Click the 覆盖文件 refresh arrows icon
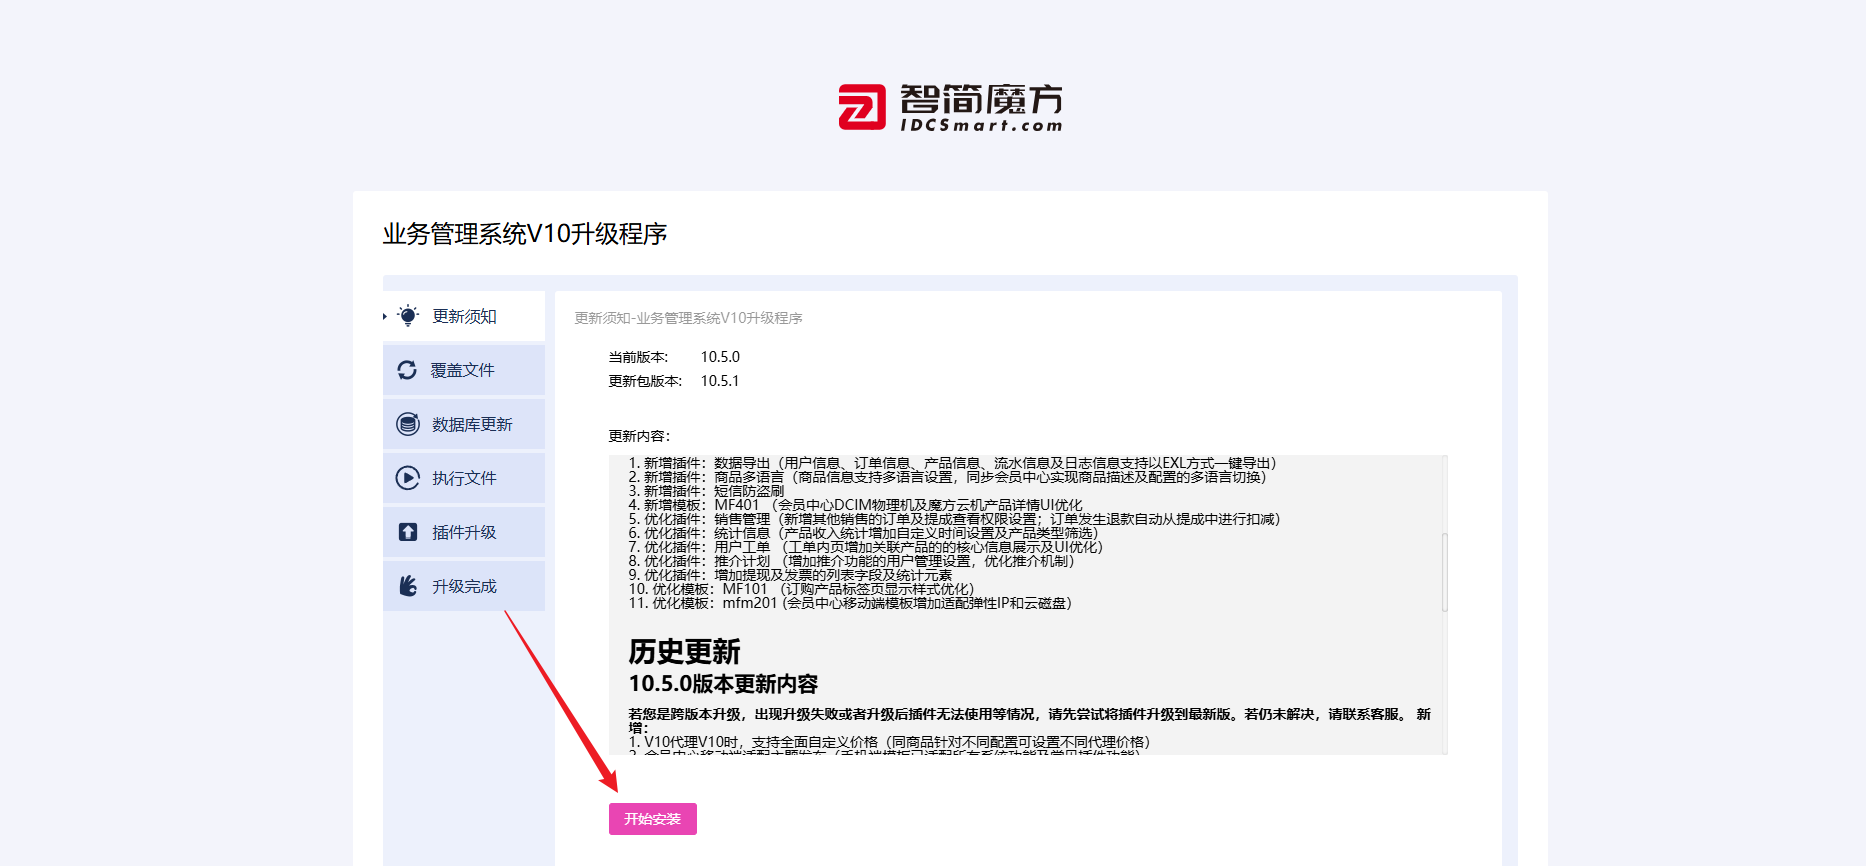This screenshot has width=1866, height=866. click(407, 370)
